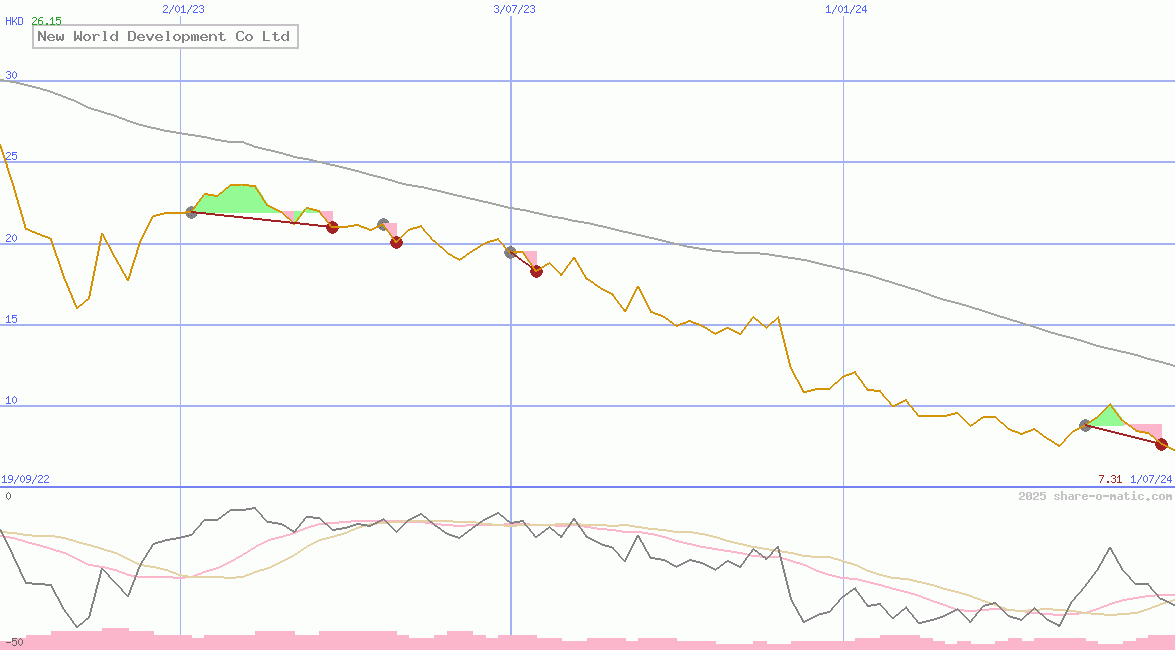Image resolution: width=1175 pixels, height=650 pixels.
Task: Click the 25 price axis label
Action: point(11,157)
